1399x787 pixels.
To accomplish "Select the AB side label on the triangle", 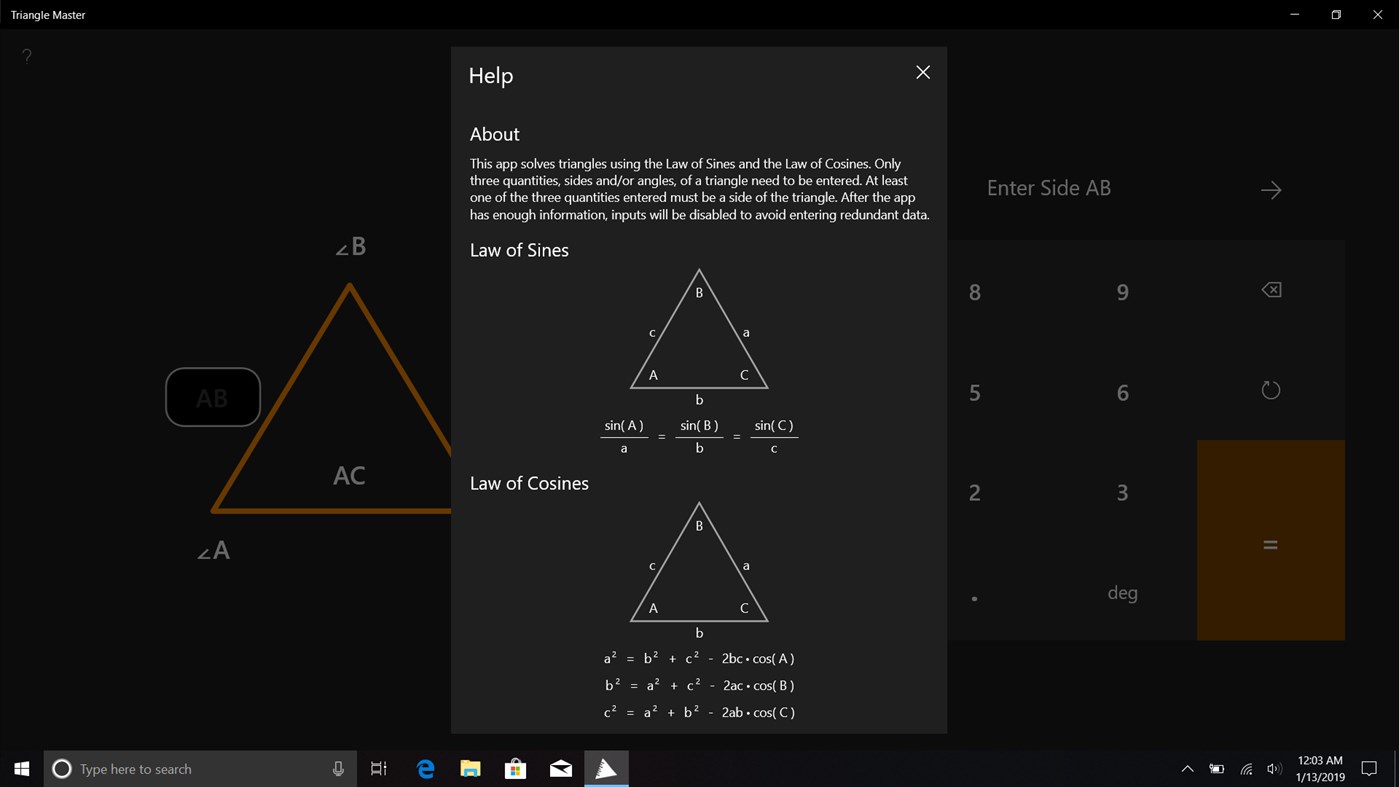I will (212, 397).
